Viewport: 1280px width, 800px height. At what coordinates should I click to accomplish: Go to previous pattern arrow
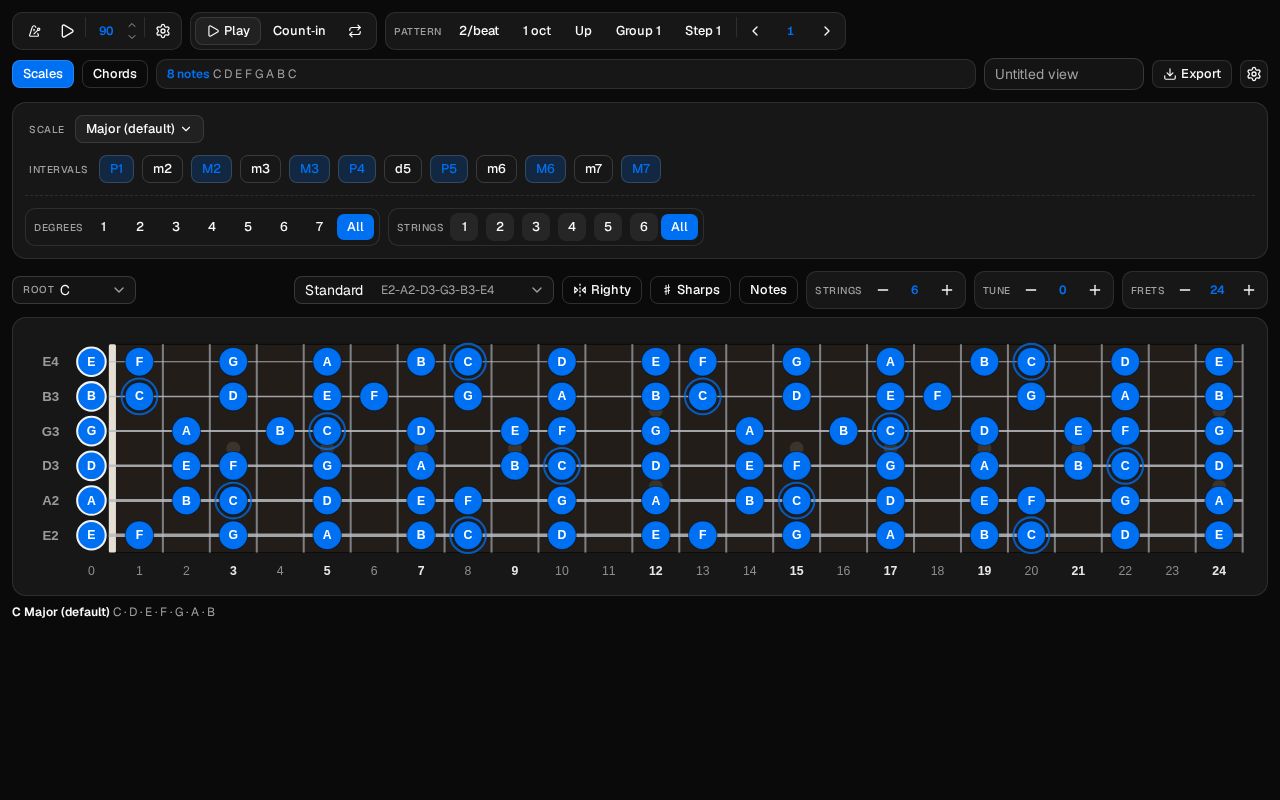pos(755,31)
